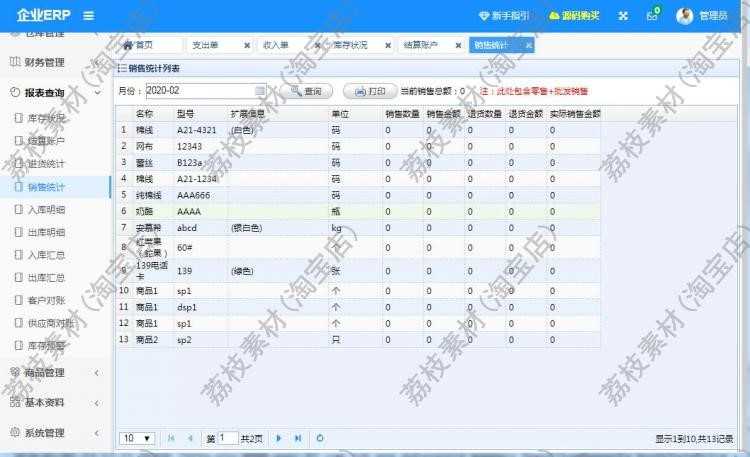
Task: Jump to last page of results
Action: tap(298, 438)
